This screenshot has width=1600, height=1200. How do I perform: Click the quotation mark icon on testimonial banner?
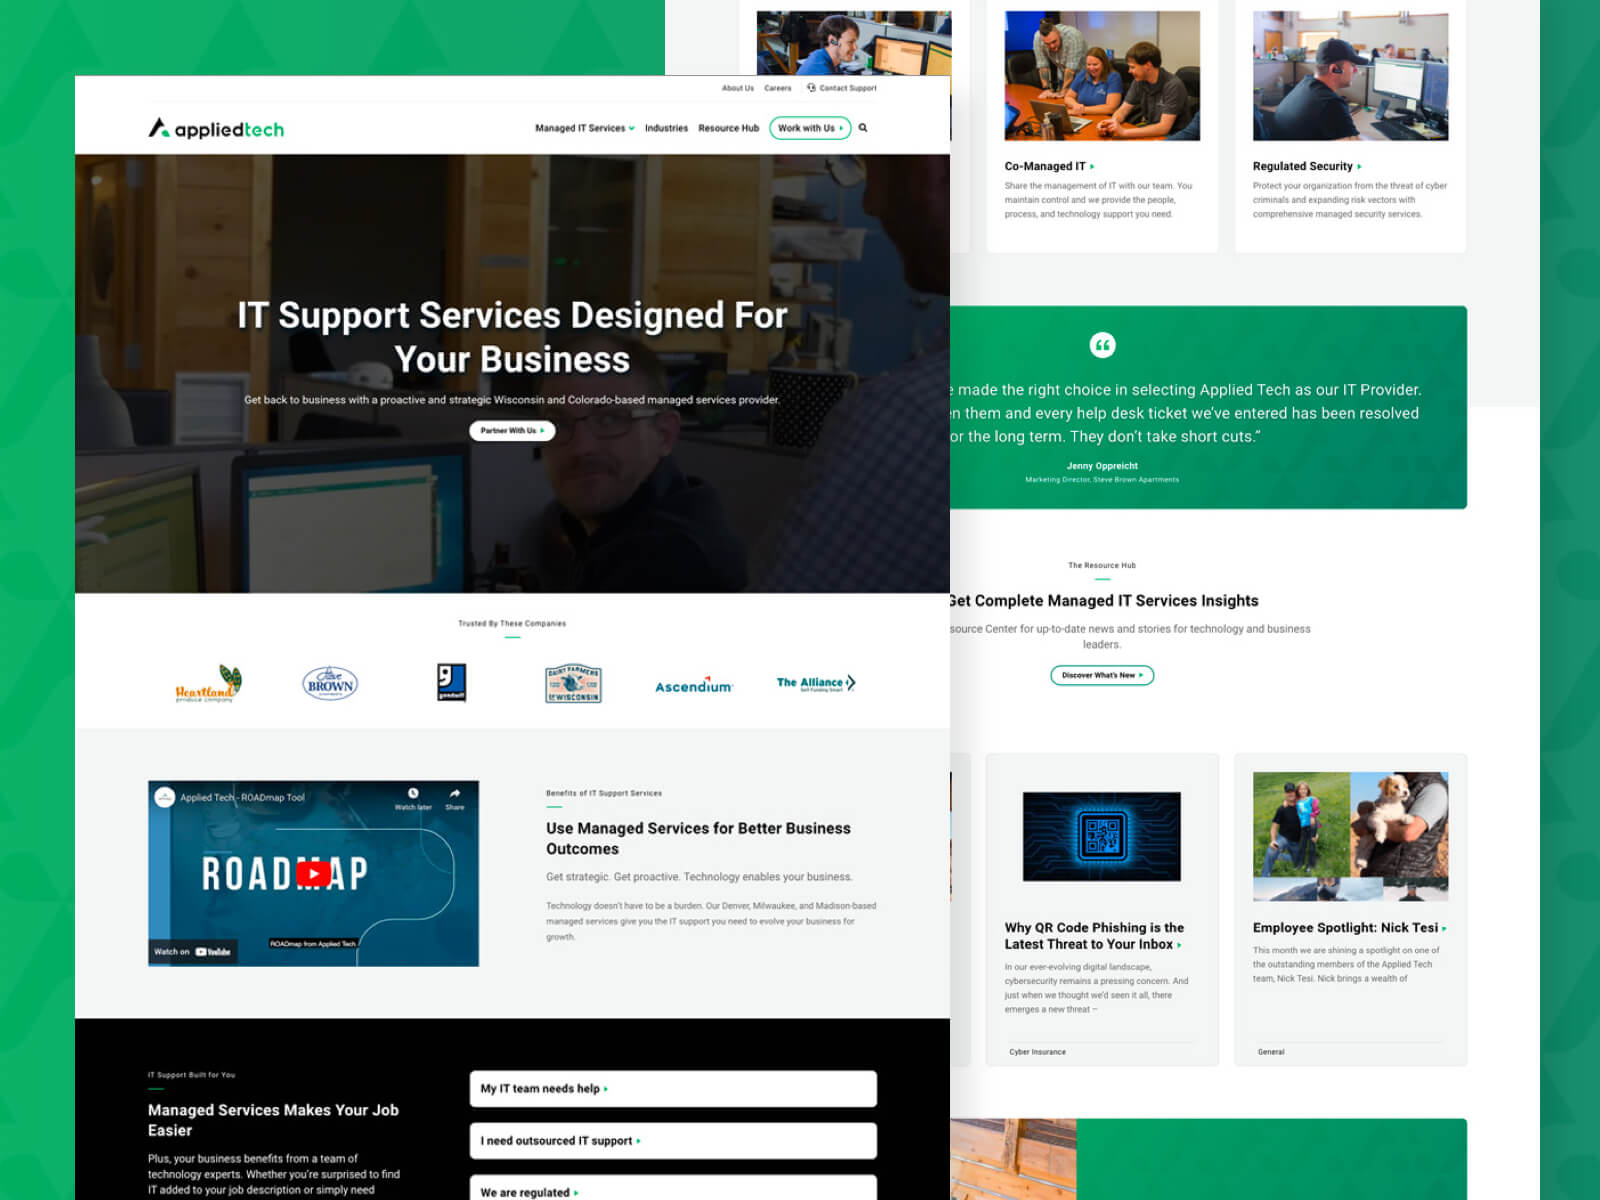(x=1102, y=345)
